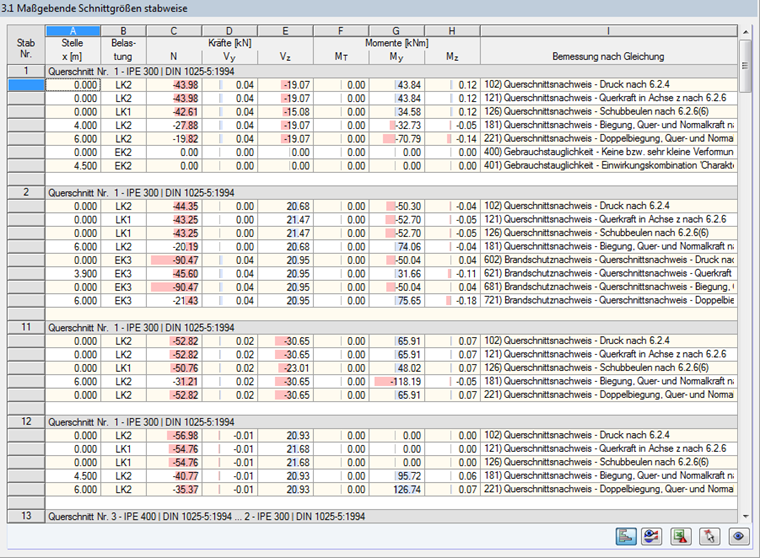The image size is (760, 558).
Task: Click the 'Momente [kNm]' group heading
Action: tap(396, 43)
